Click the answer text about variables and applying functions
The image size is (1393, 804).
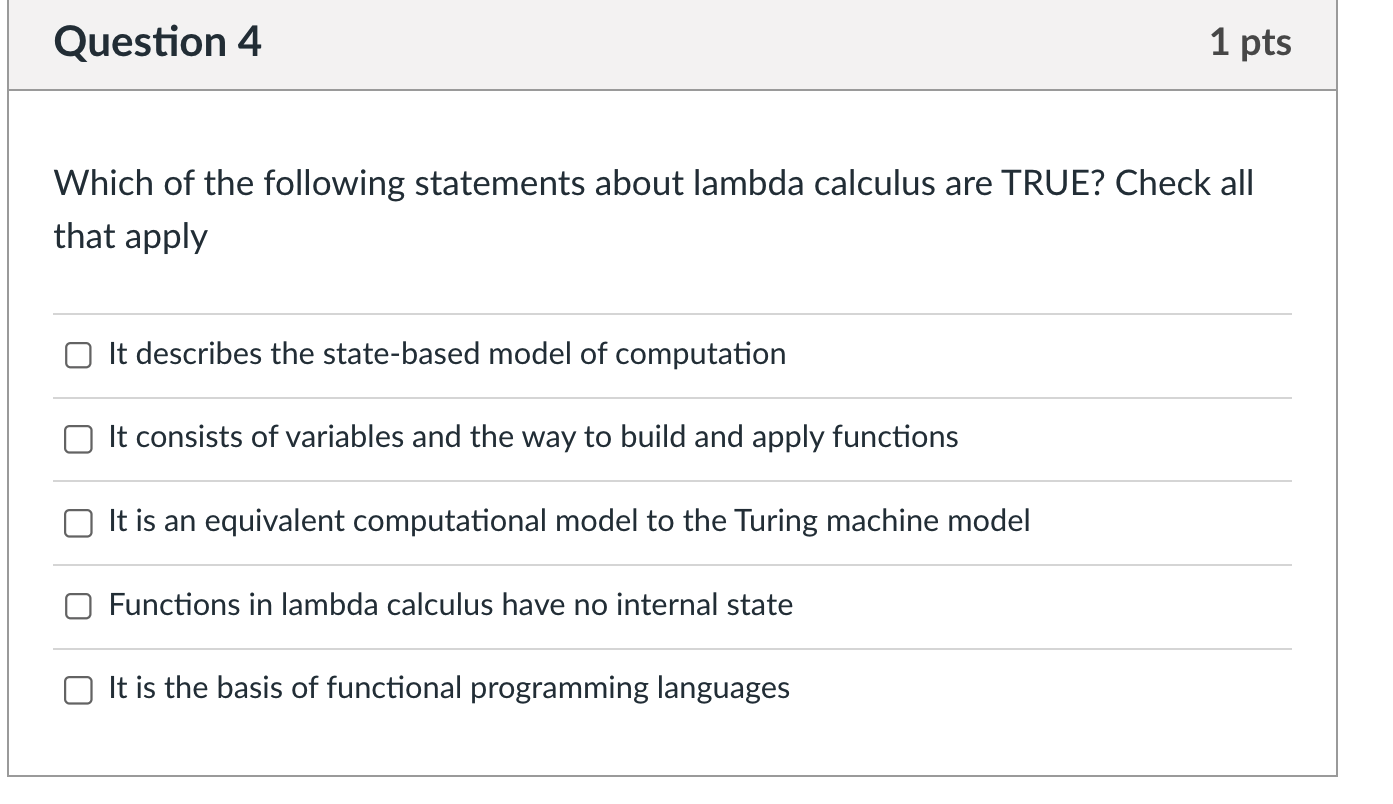533,438
